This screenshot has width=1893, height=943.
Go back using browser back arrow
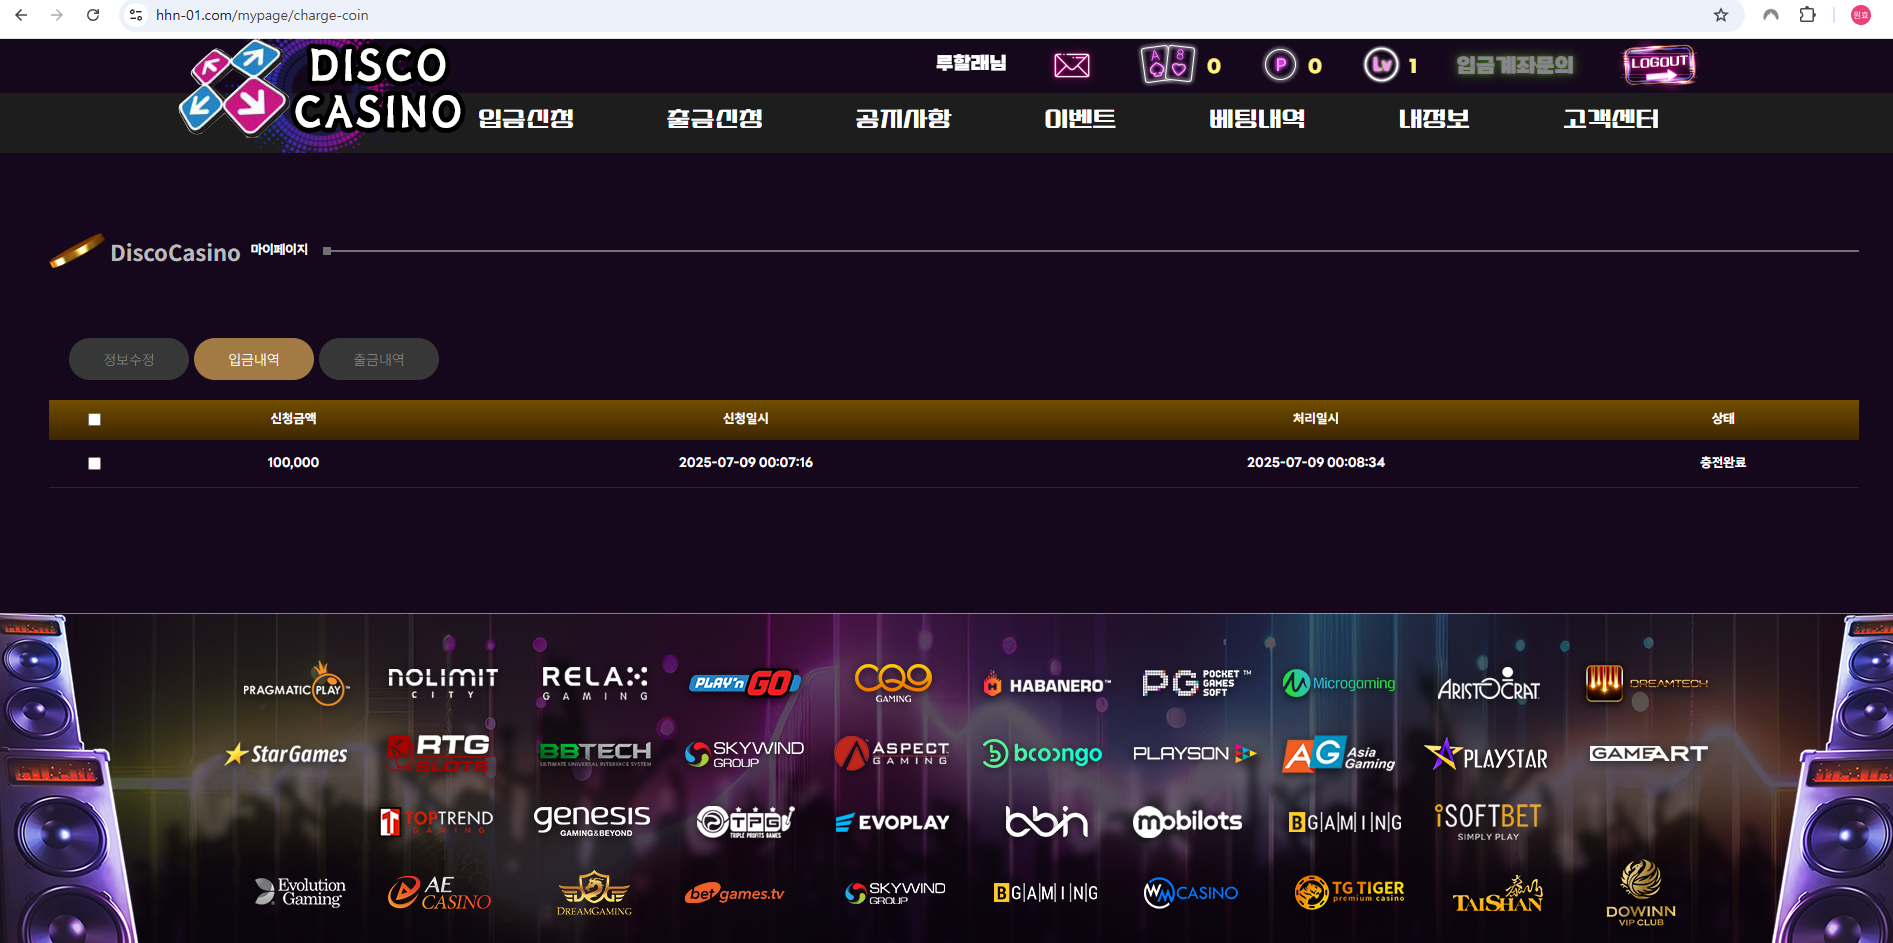point(21,15)
